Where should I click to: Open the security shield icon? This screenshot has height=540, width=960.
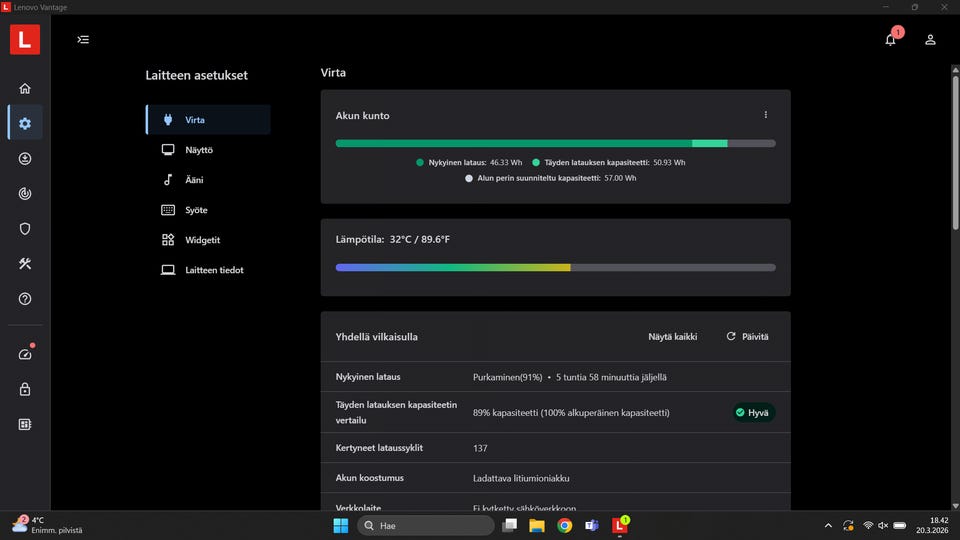click(x=25, y=228)
